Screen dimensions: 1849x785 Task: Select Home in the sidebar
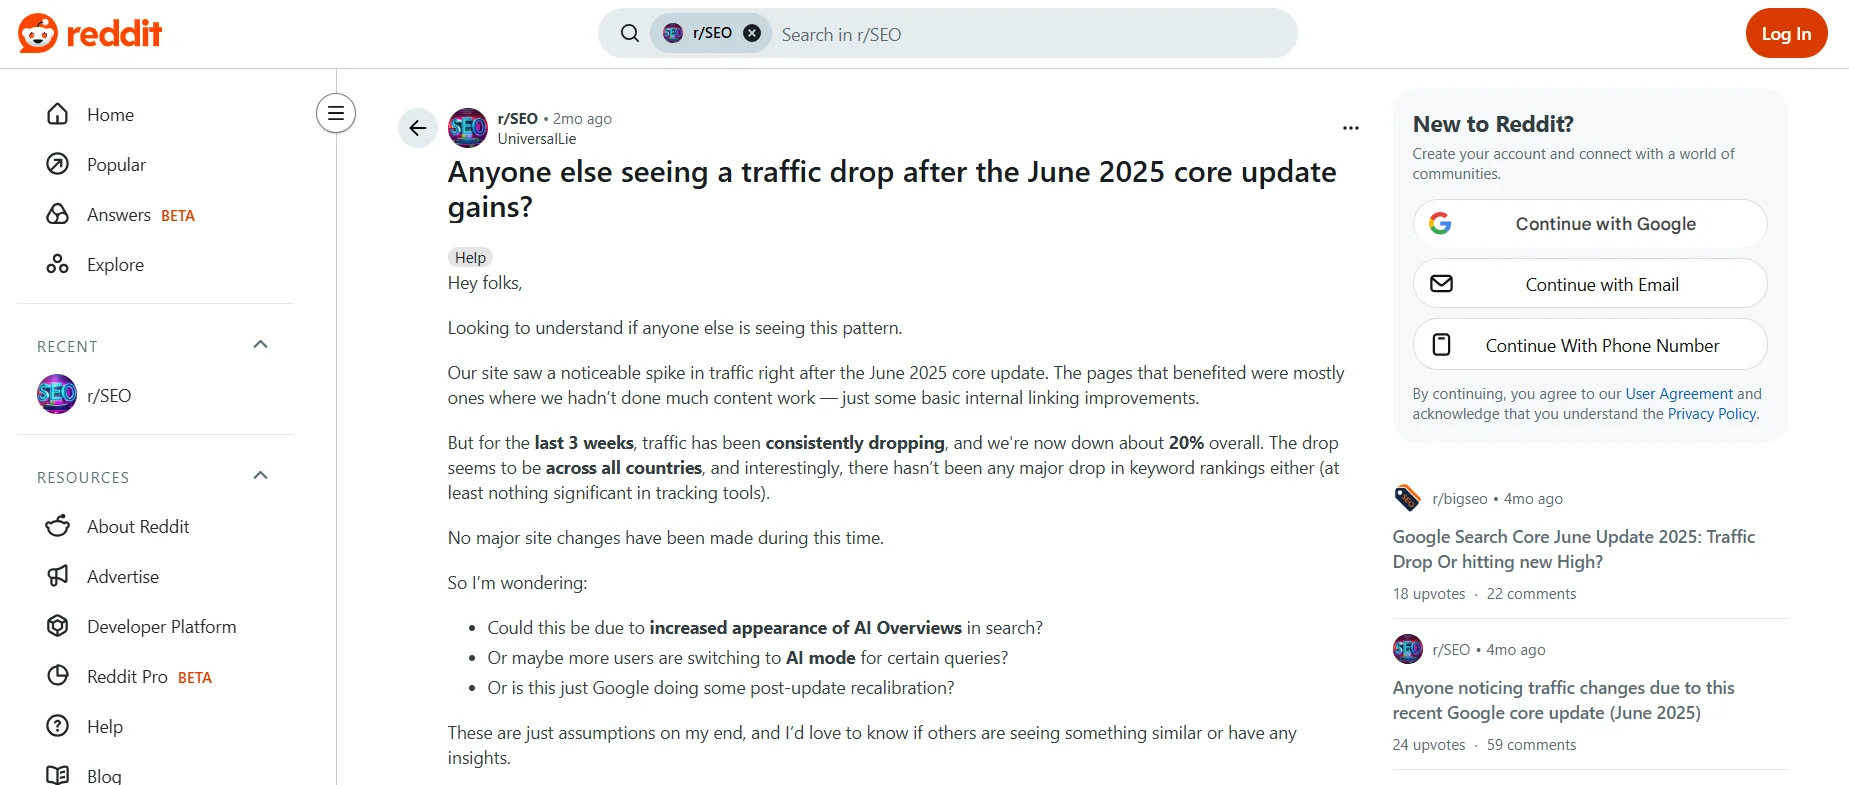click(x=110, y=114)
